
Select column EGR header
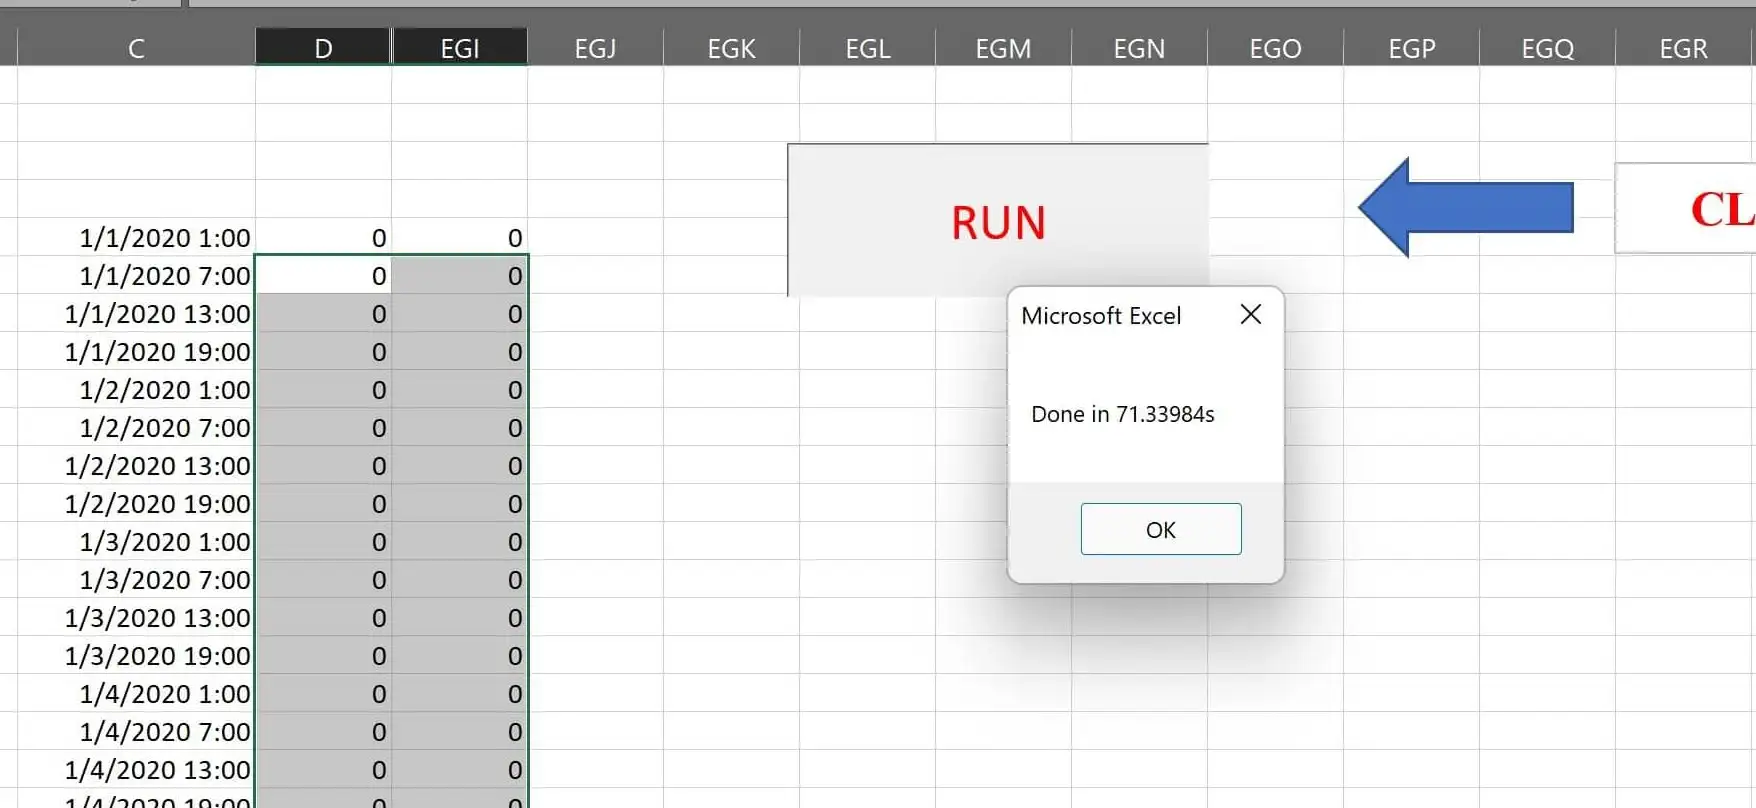1683,48
